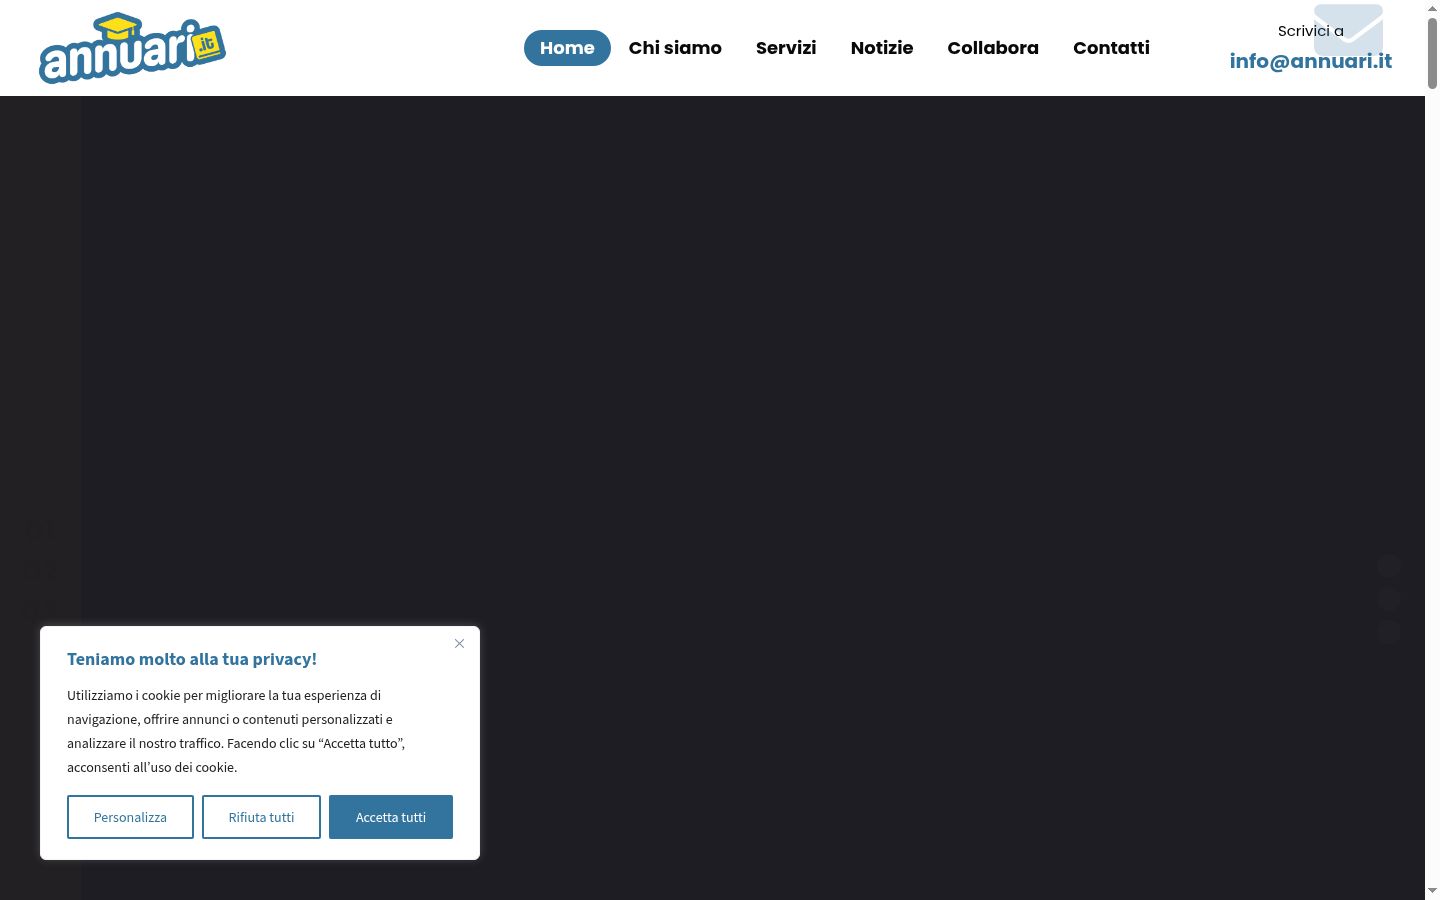The image size is (1440, 900).
Task: Go to the Chi siamo page
Action: tap(675, 48)
